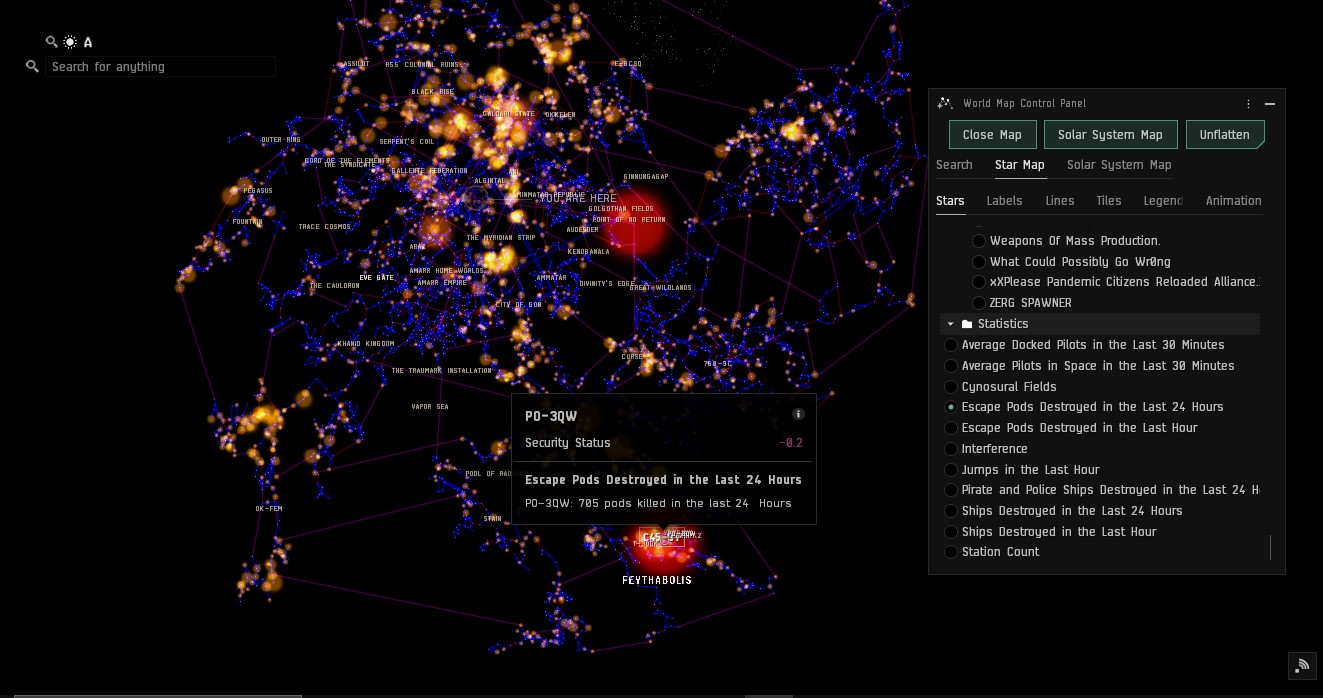Focus the 'Search for anything' input field
This screenshot has height=698, width=1323.
tap(160, 67)
